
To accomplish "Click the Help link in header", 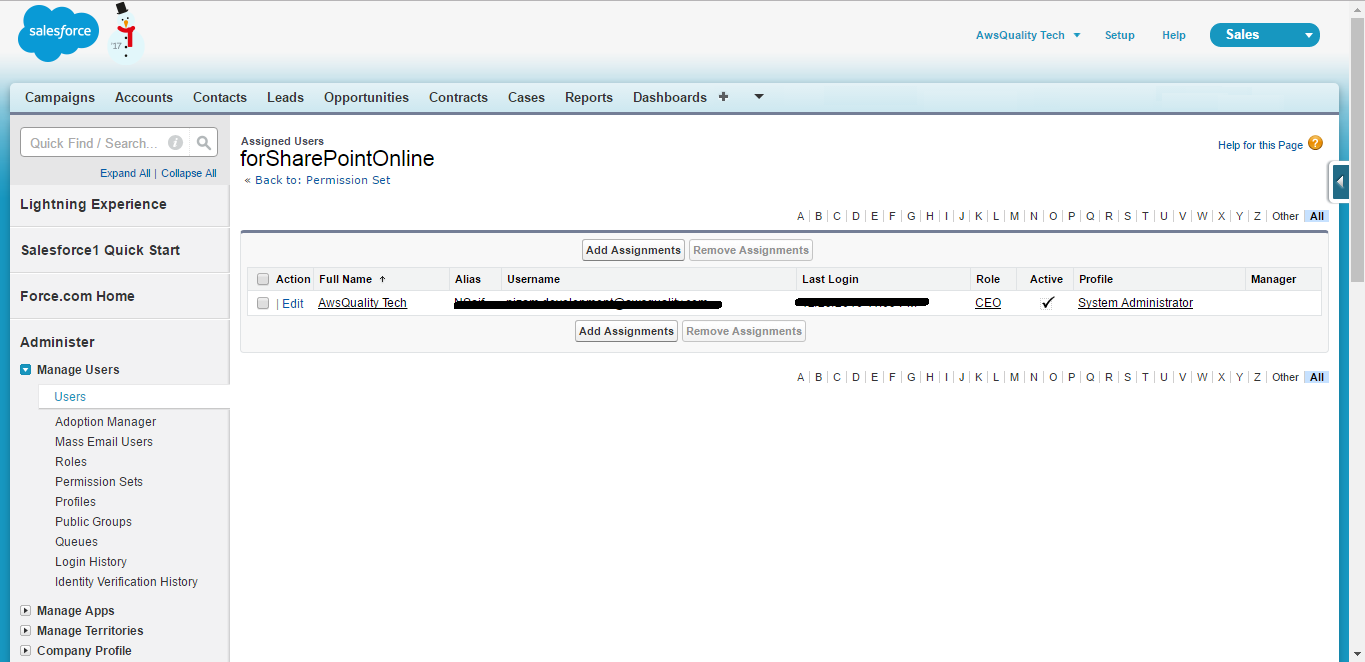I will pos(1174,35).
